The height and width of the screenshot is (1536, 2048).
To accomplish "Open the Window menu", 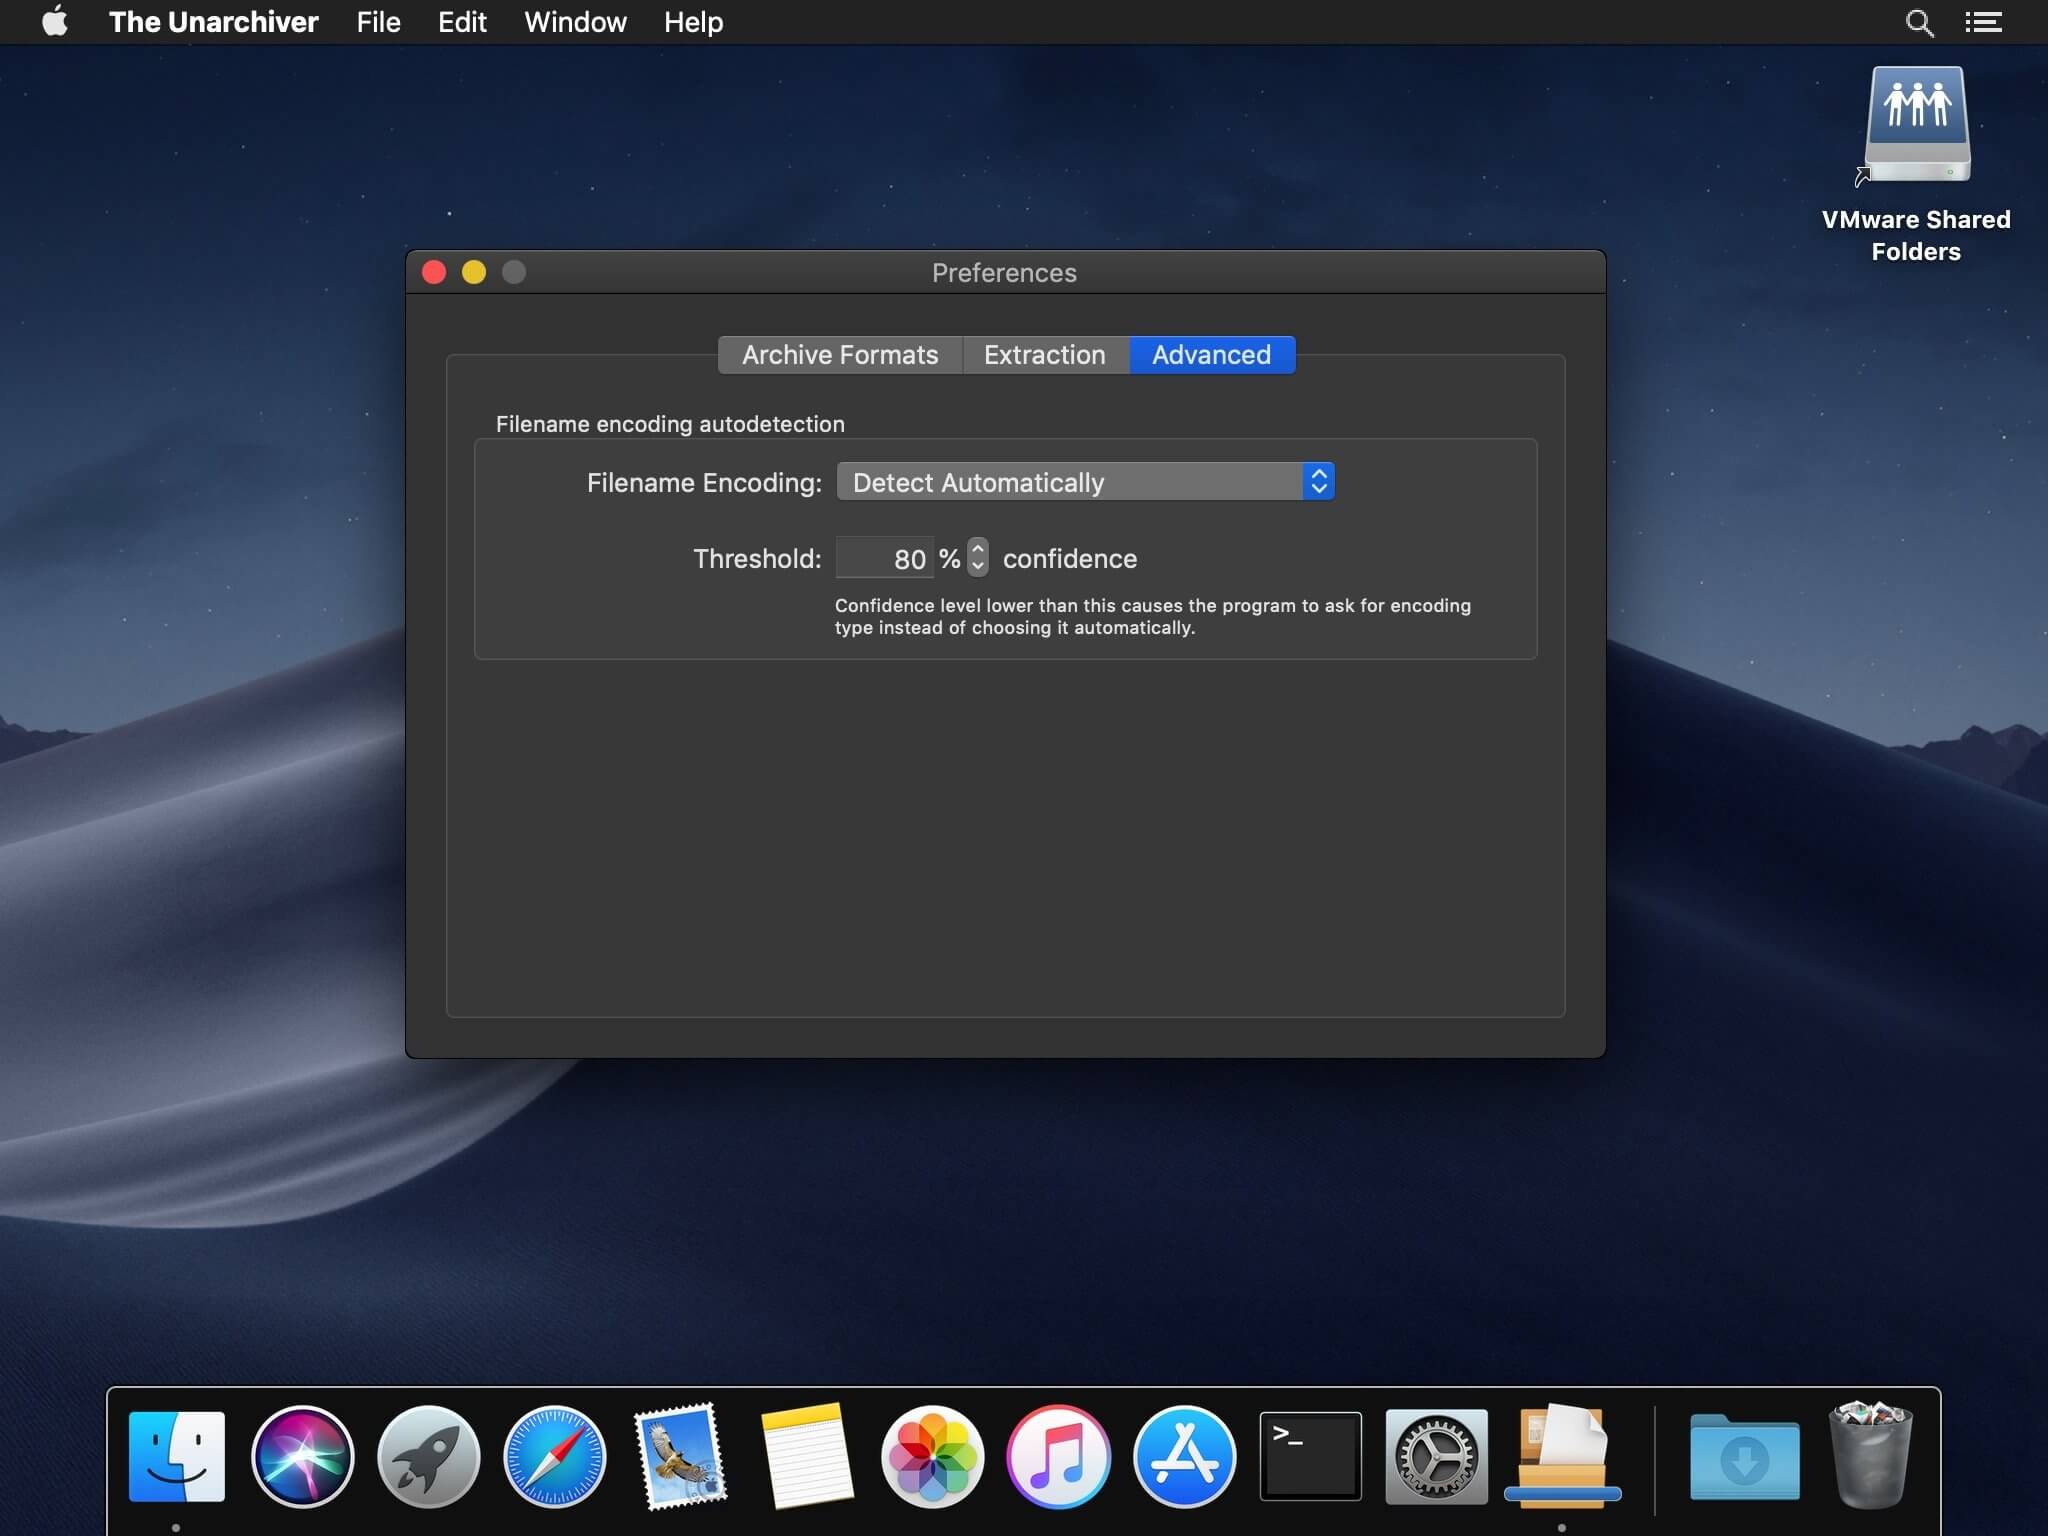I will point(575,22).
